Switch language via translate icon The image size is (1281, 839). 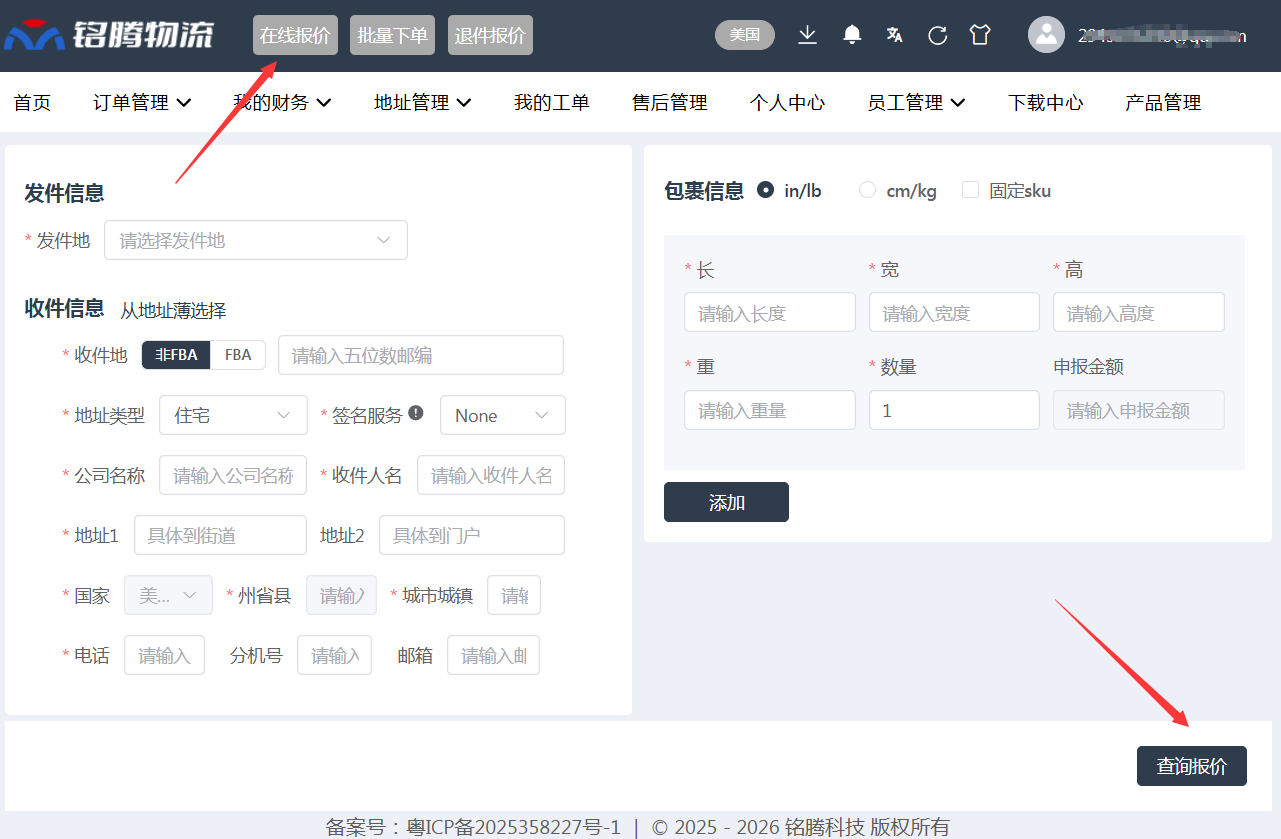[895, 35]
